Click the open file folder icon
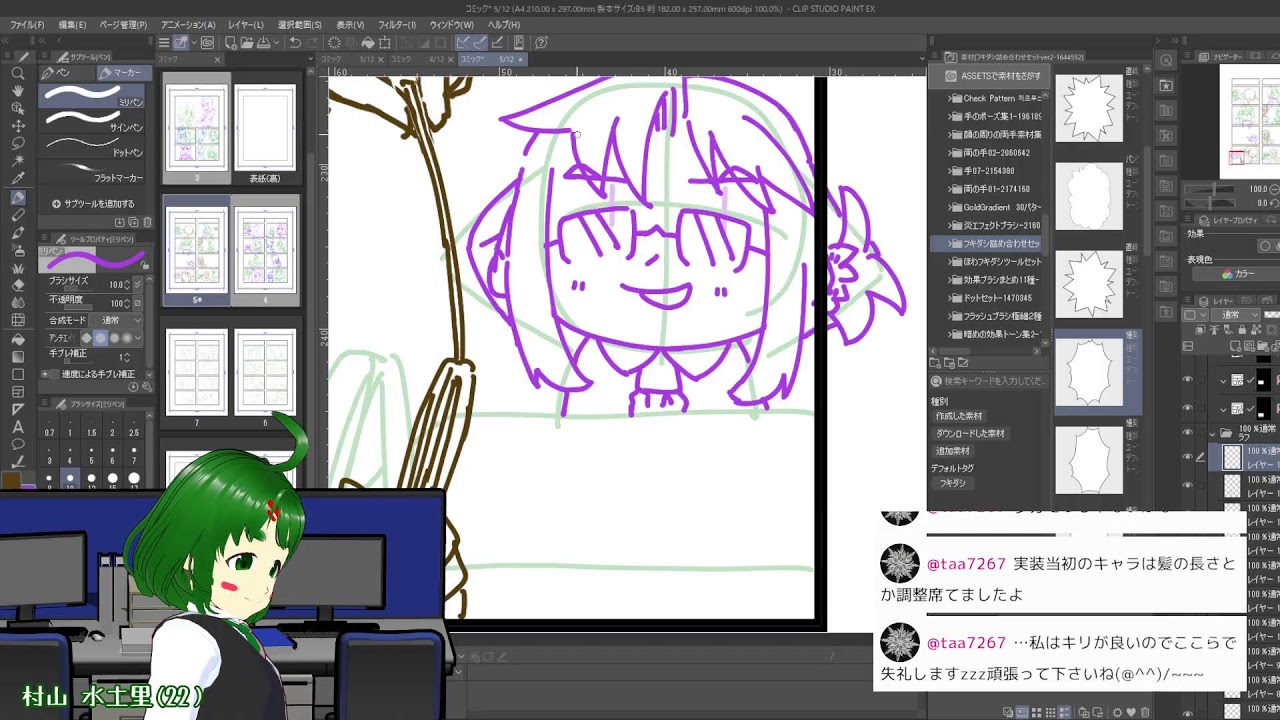 (249, 43)
